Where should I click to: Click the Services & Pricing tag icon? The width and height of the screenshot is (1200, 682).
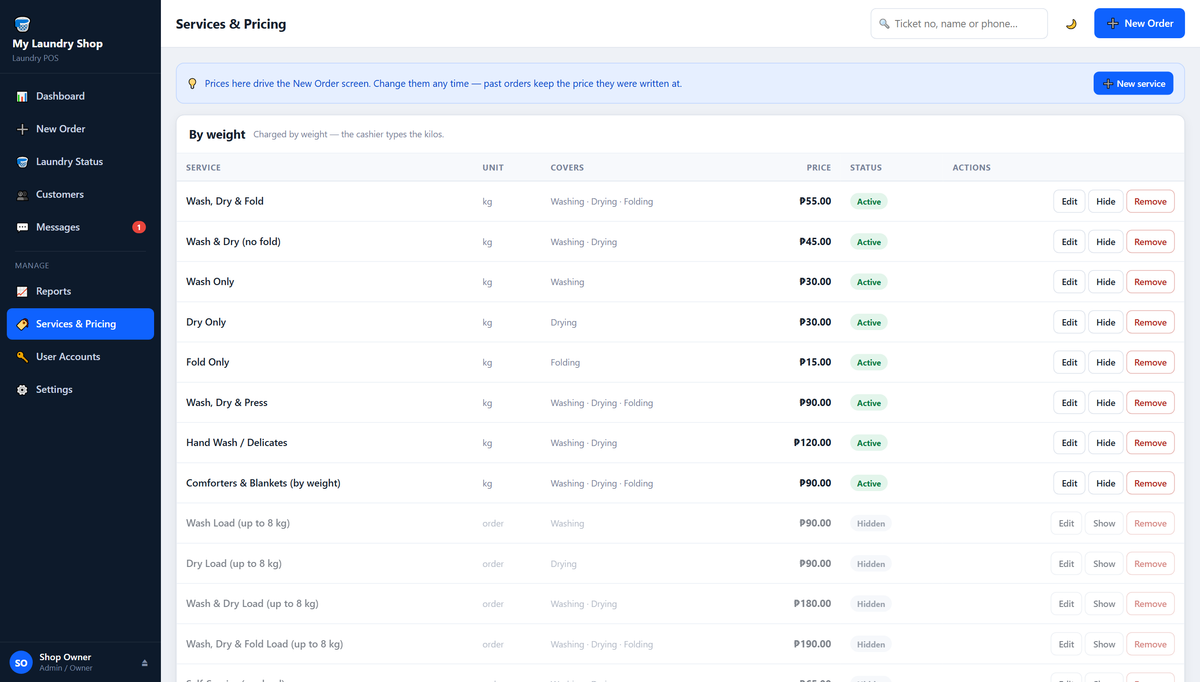[22, 324]
